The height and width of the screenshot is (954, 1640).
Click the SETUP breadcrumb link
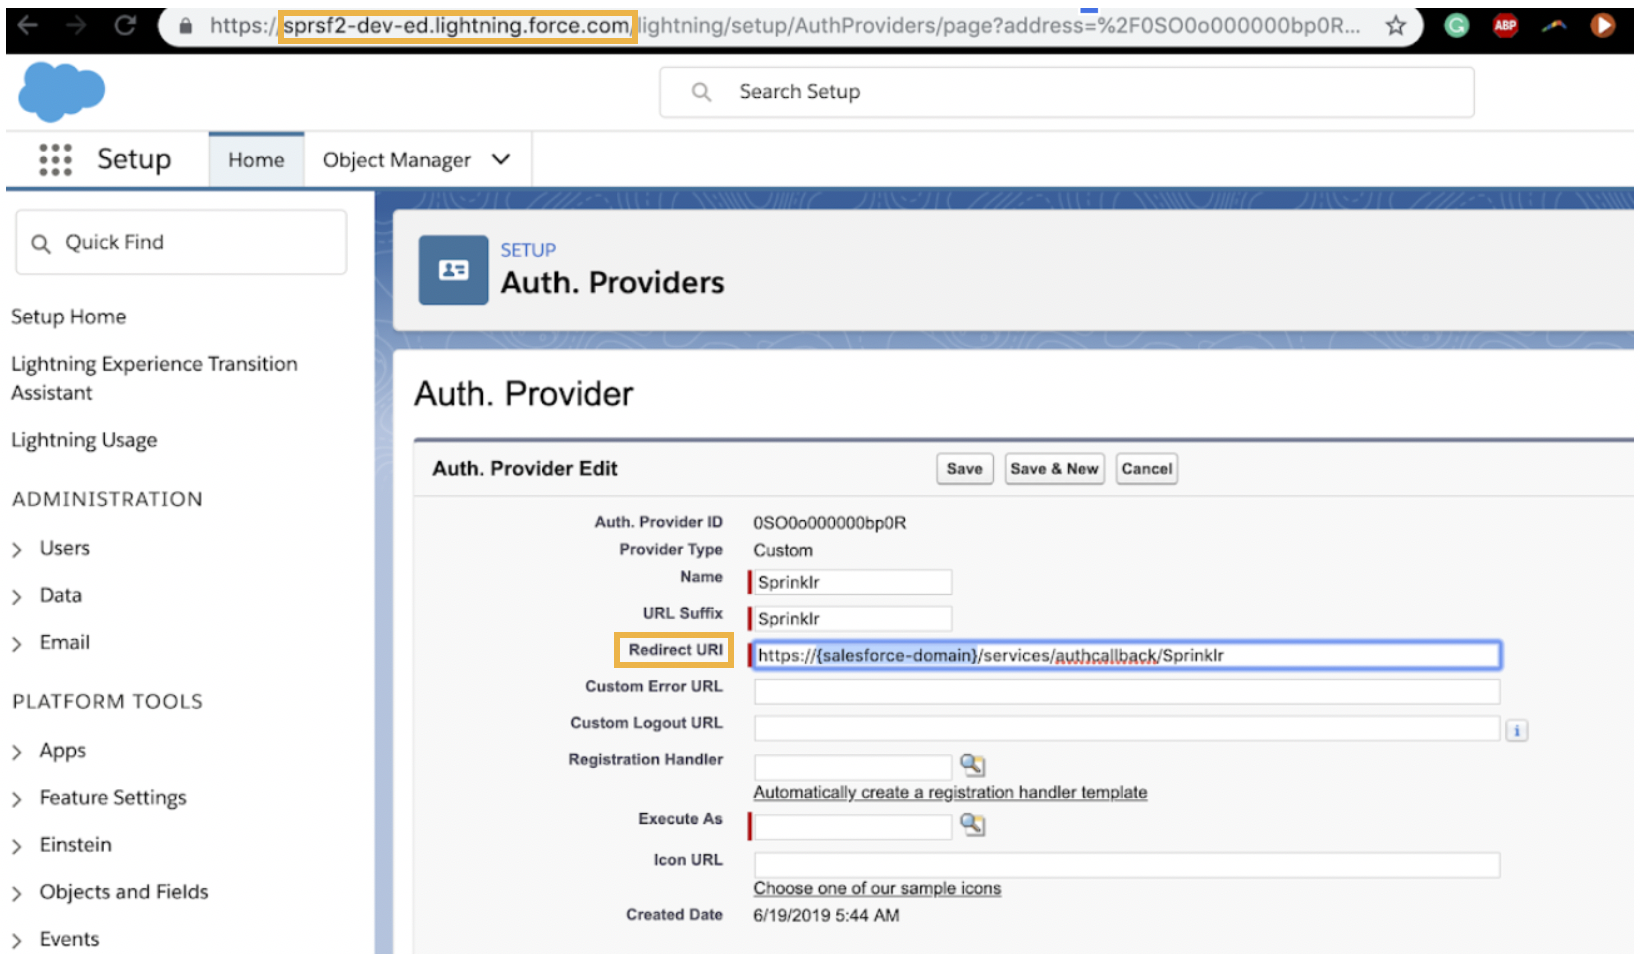528,250
